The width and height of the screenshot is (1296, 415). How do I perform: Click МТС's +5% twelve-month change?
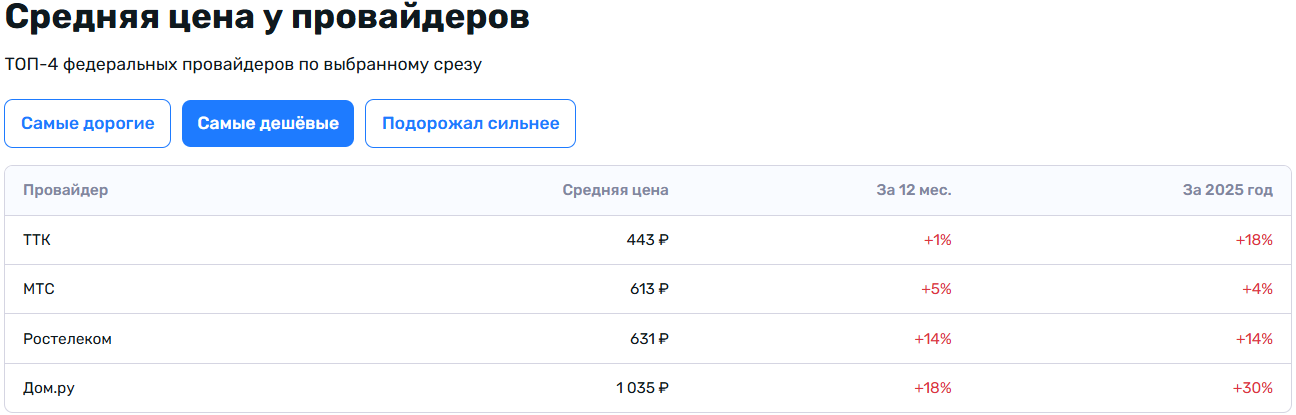tap(936, 289)
